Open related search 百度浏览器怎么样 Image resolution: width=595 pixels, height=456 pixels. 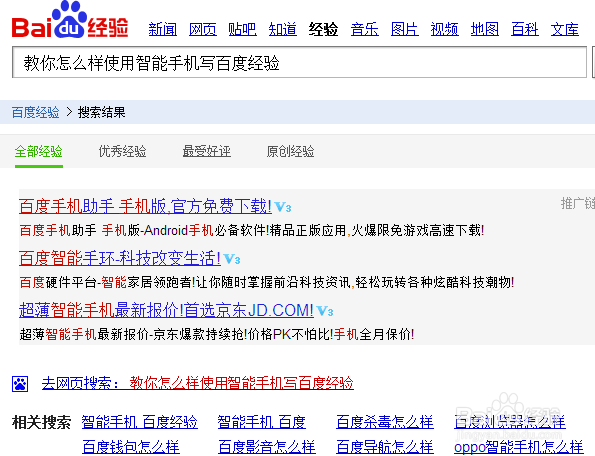click(x=510, y=422)
